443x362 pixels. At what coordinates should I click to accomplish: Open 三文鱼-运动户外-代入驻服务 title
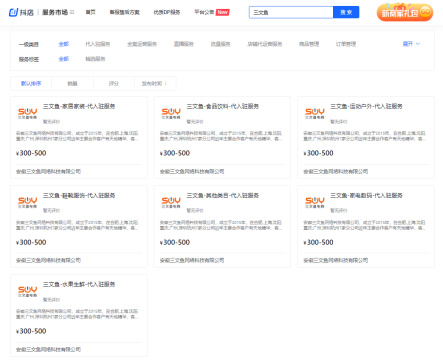pyautogui.click(x=366, y=106)
